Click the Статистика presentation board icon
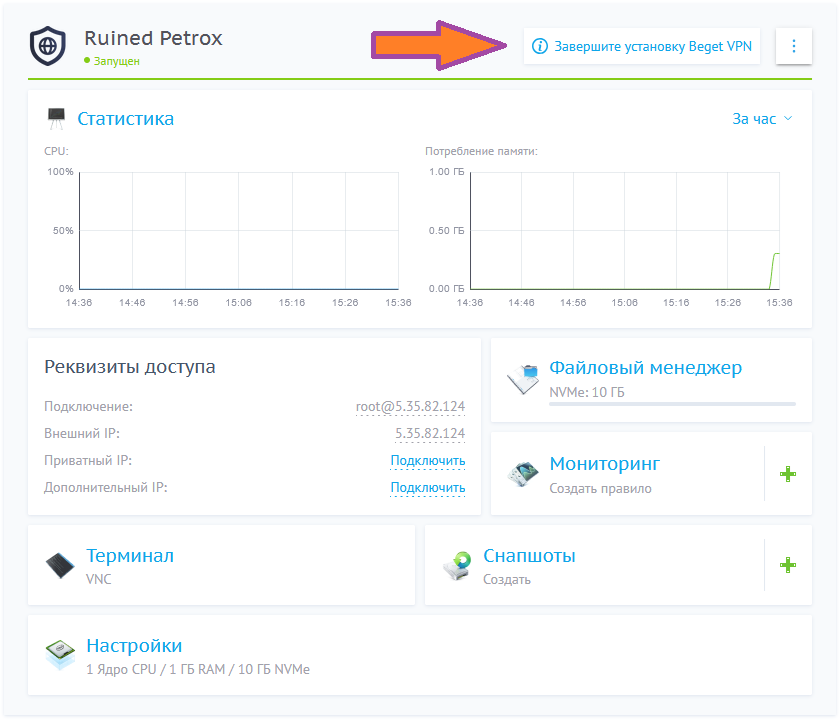This screenshot has width=840, height=722. click(56, 118)
